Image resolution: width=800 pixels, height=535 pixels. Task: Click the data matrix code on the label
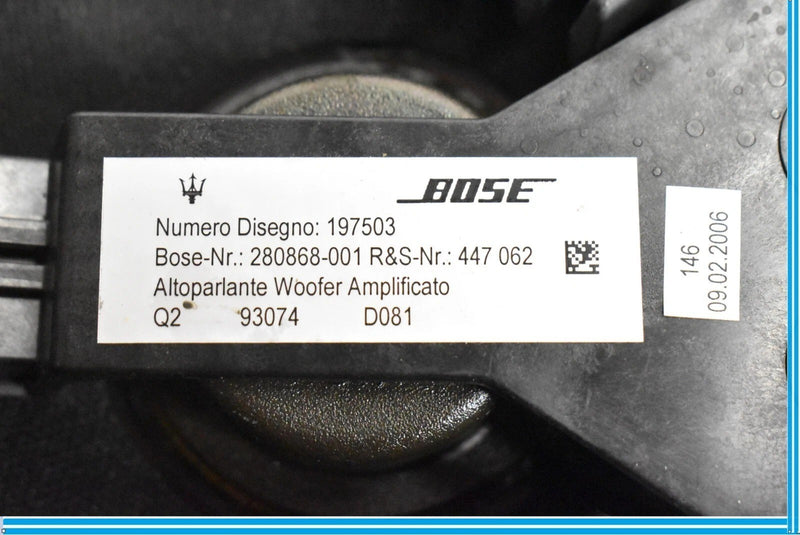click(x=582, y=257)
